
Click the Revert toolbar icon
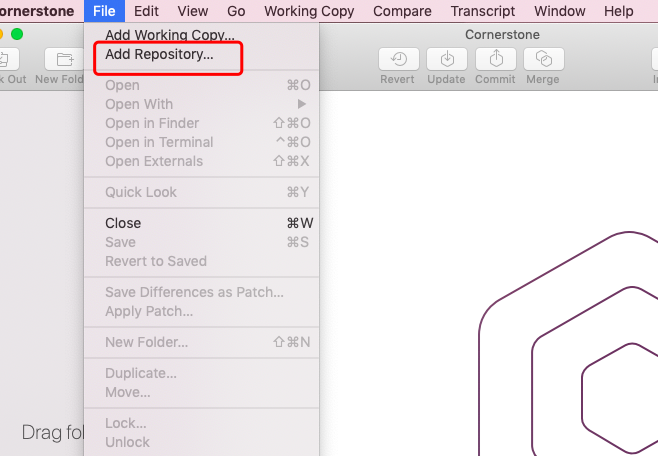[x=399, y=59]
